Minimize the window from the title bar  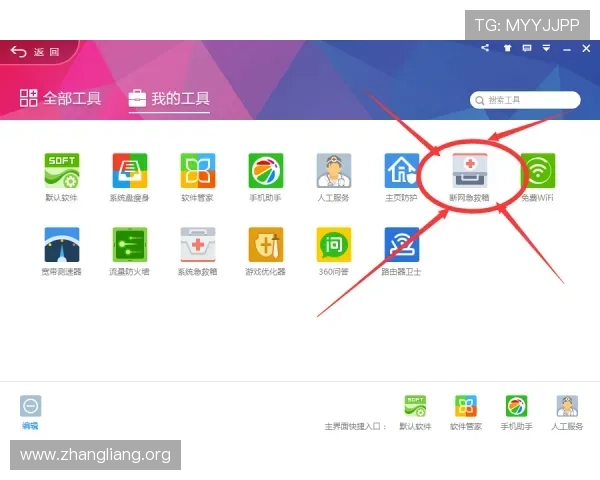[567, 49]
